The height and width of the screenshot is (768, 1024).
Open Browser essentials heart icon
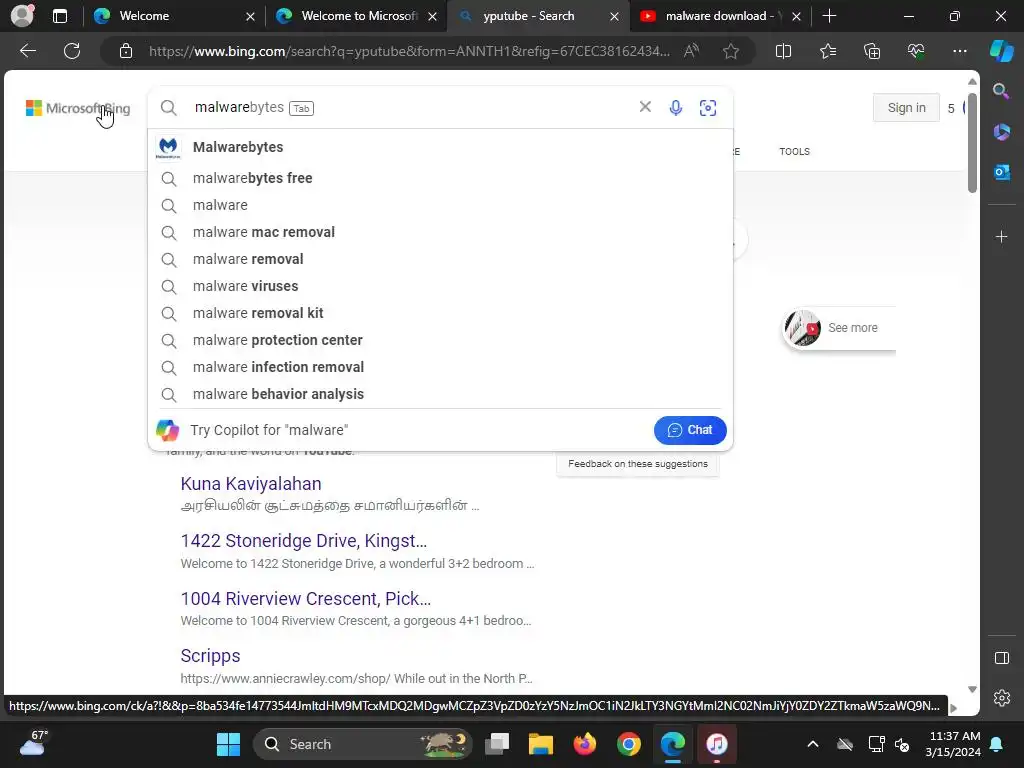pyautogui.click(x=916, y=51)
